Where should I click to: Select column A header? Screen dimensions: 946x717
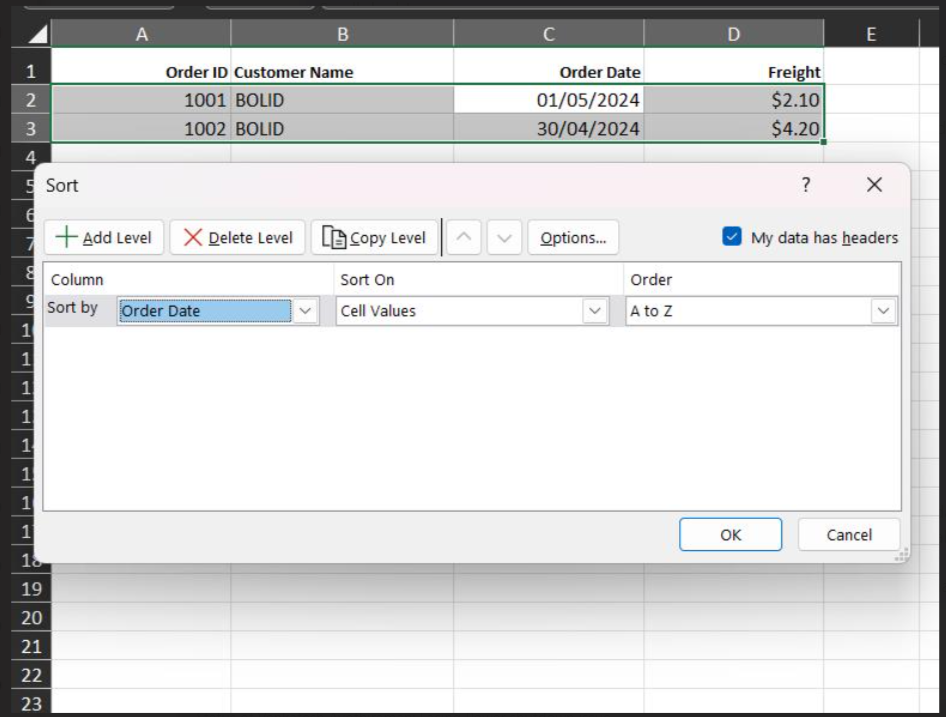[x=141, y=35]
